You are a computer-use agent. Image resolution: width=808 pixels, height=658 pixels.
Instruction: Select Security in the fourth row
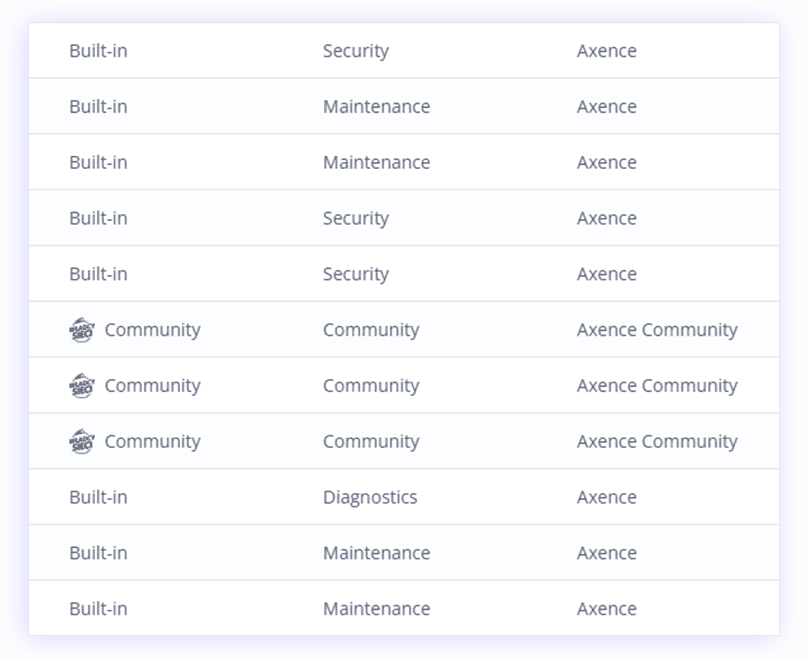coord(356,218)
